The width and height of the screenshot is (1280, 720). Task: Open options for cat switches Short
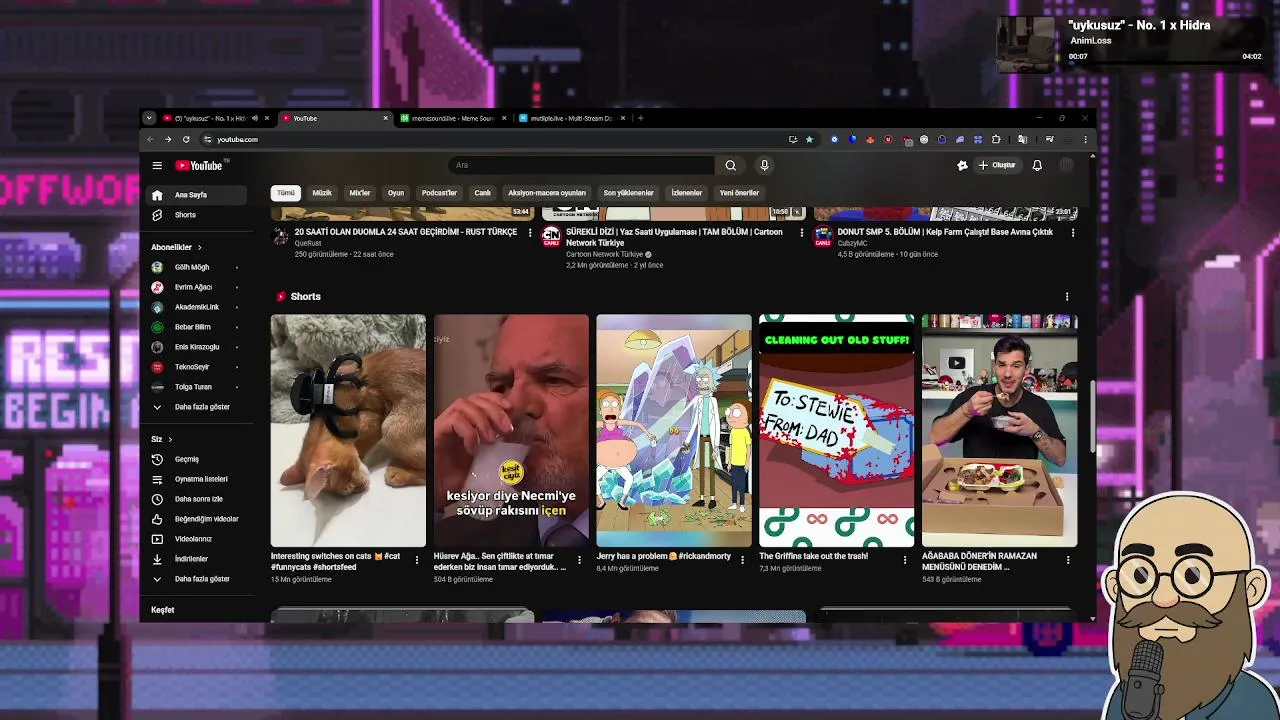[417, 560]
